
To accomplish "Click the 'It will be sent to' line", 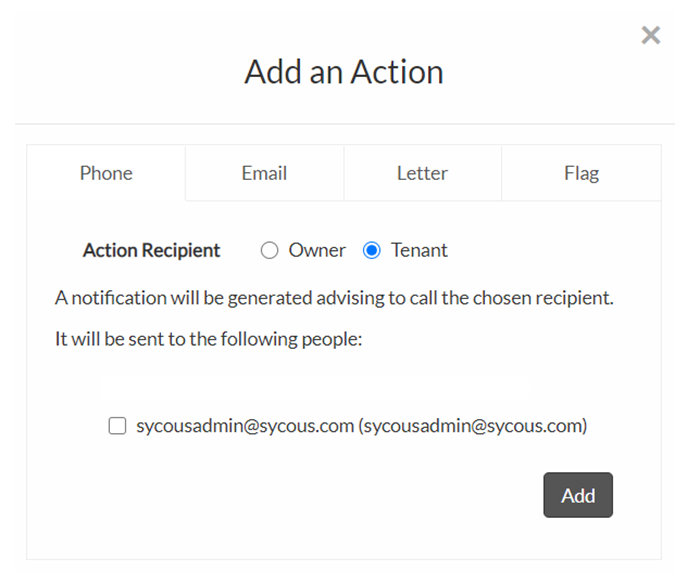I will point(208,339).
